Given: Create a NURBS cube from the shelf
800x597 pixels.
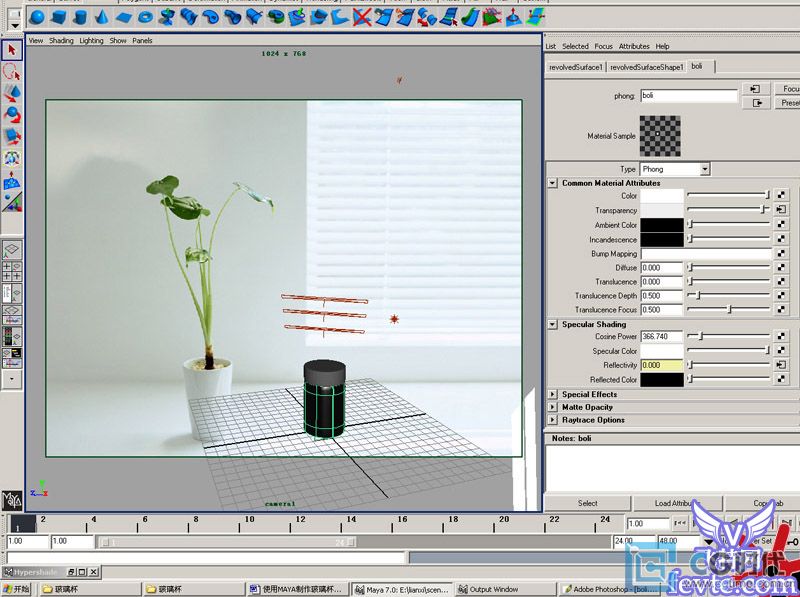Looking at the screenshot, I should [x=59, y=18].
